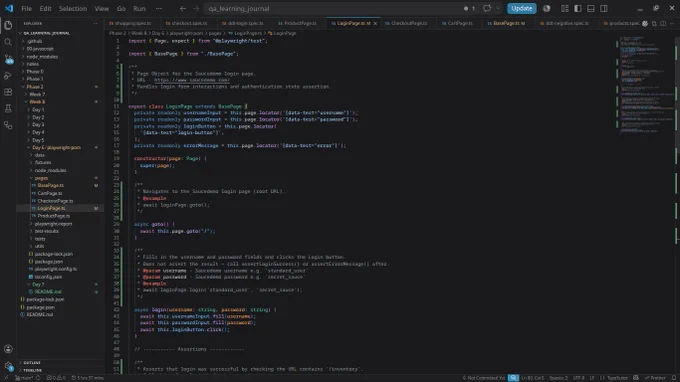680x382 pixels.
Task: Switch to the CheckoutPage.ts tab
Action: point(408,23)
